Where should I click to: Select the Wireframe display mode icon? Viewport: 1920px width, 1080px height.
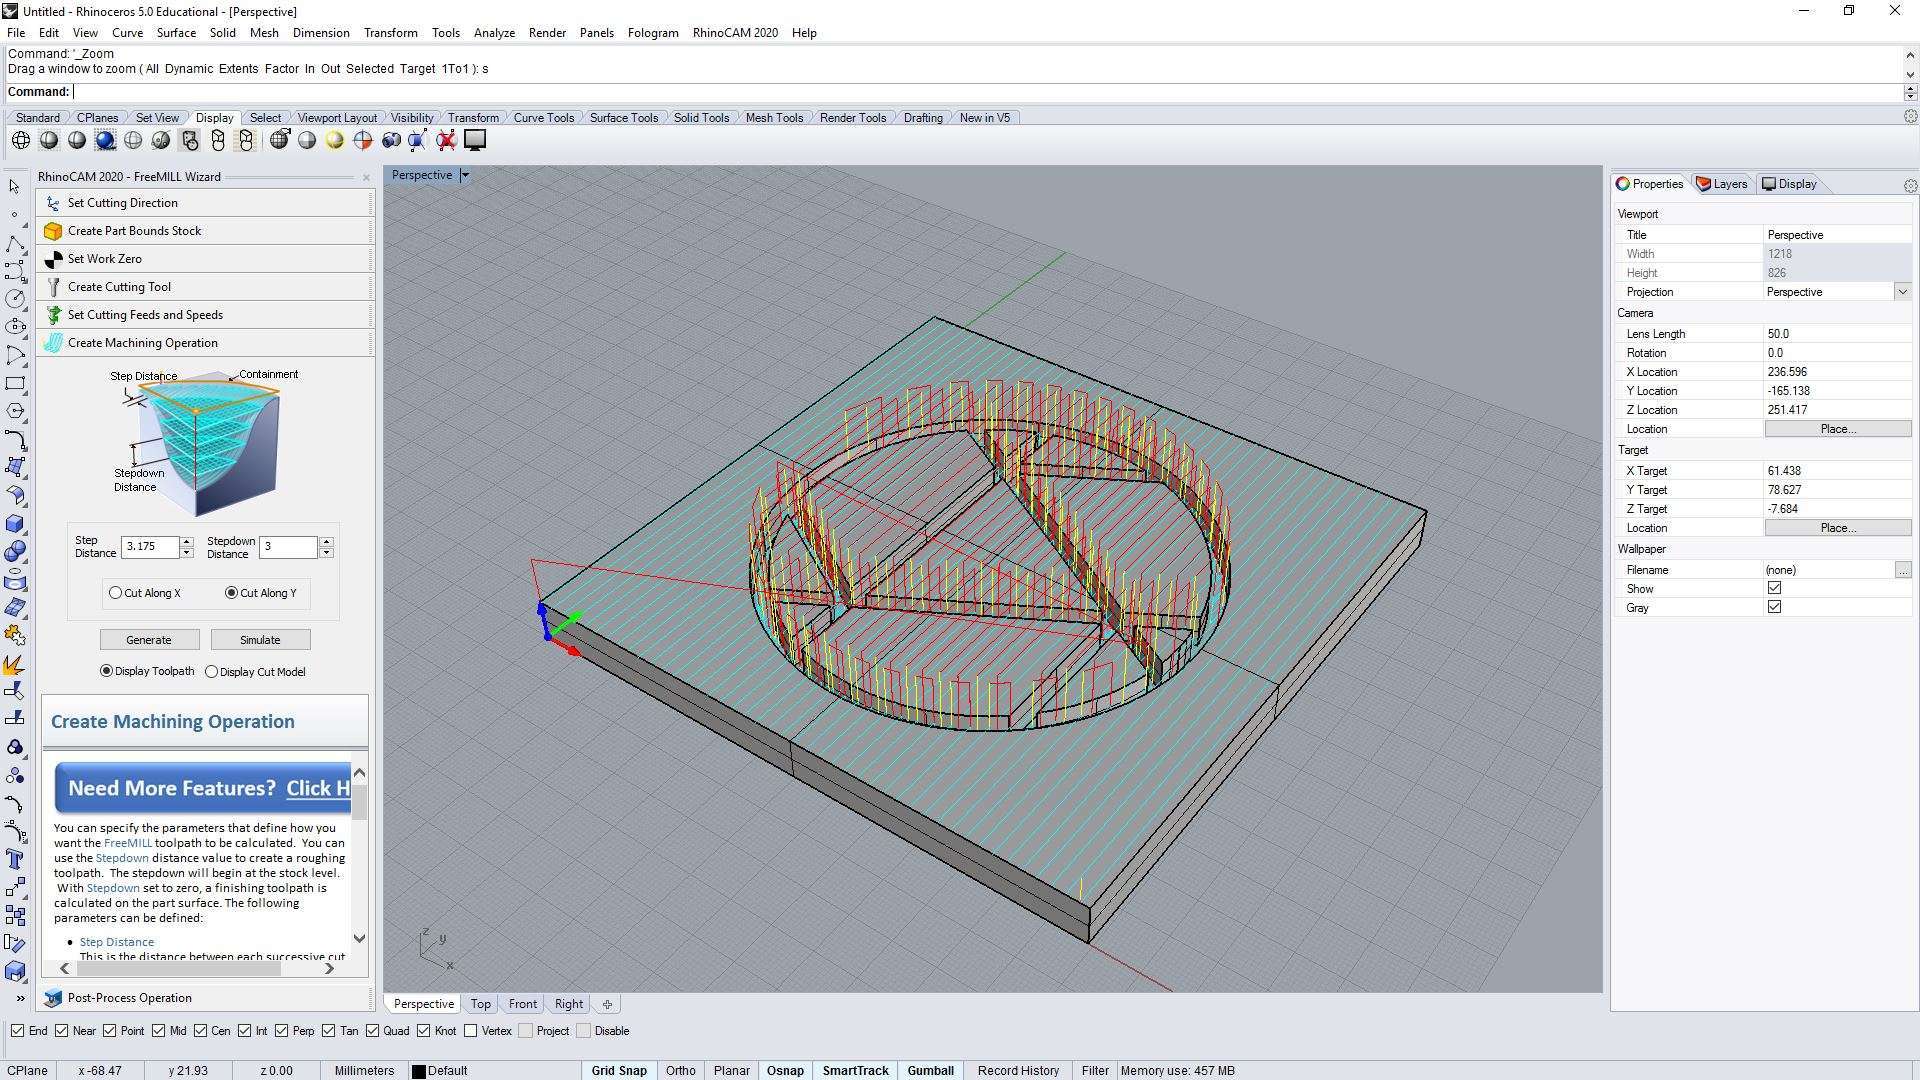[20, 140]
